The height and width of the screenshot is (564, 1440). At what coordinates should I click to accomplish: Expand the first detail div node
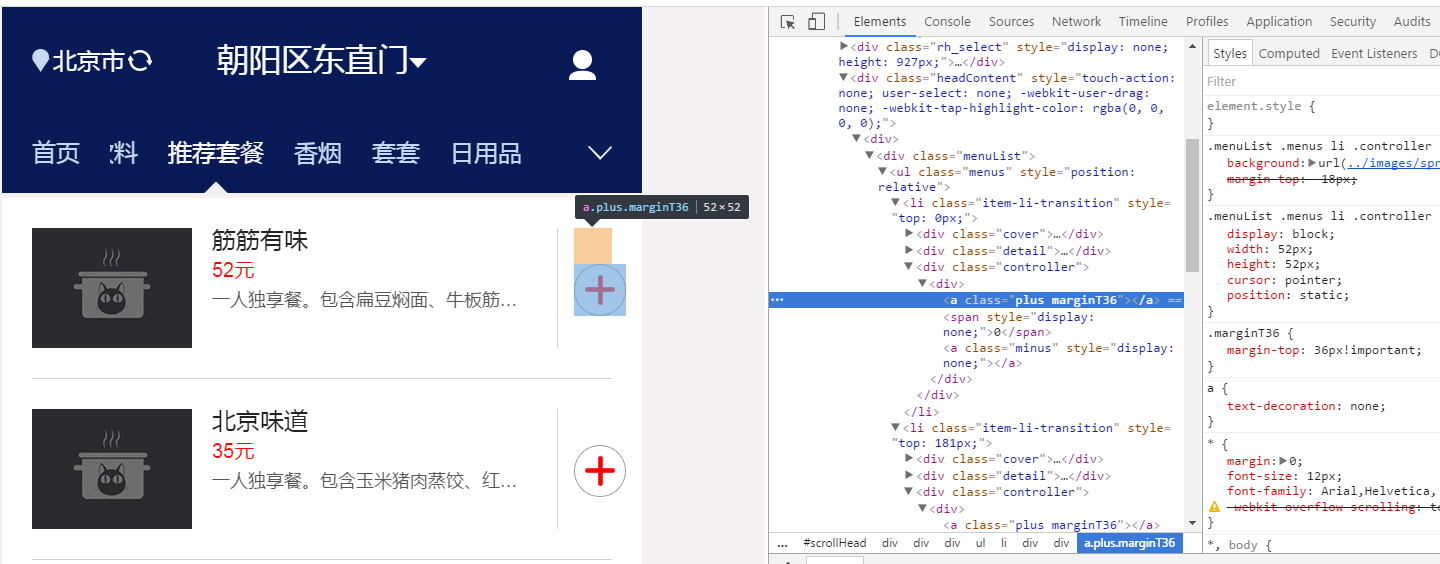tap(909, 250)
